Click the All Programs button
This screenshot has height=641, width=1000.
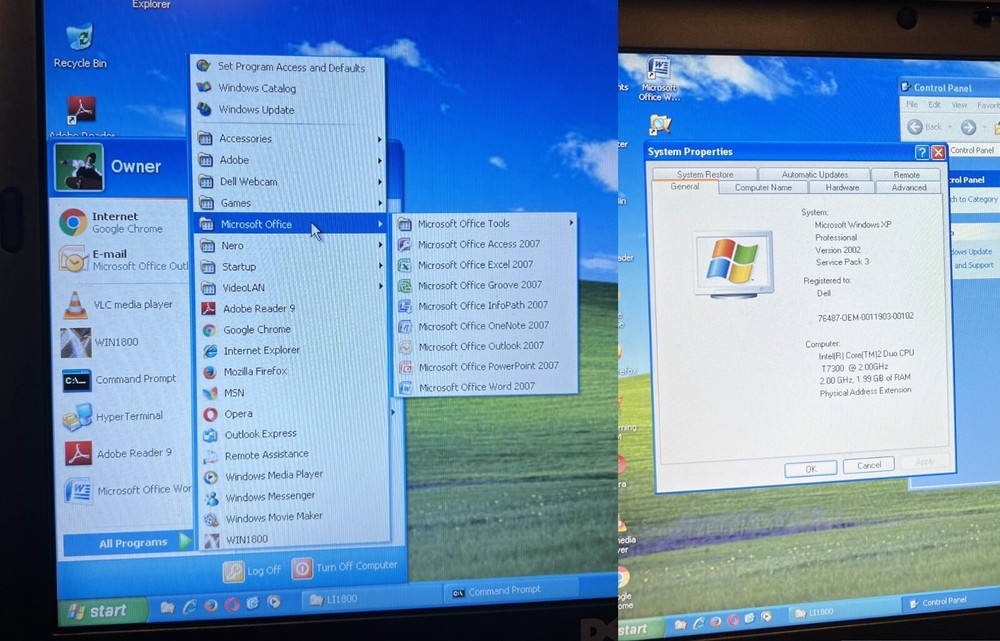(128, 543)
